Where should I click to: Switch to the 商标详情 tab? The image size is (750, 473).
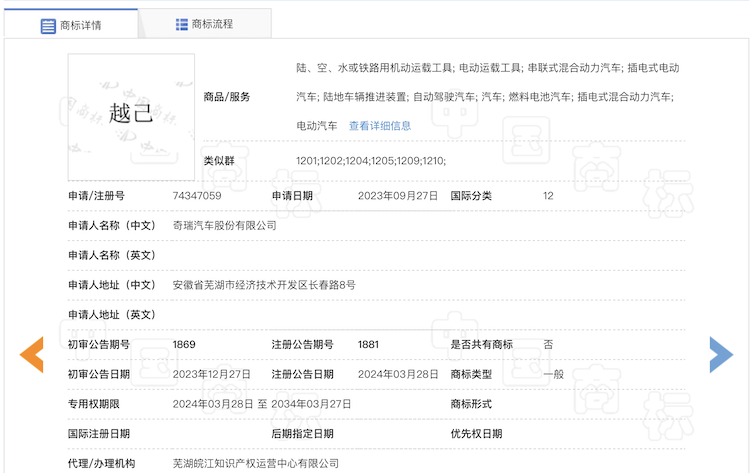pos(82,25)
